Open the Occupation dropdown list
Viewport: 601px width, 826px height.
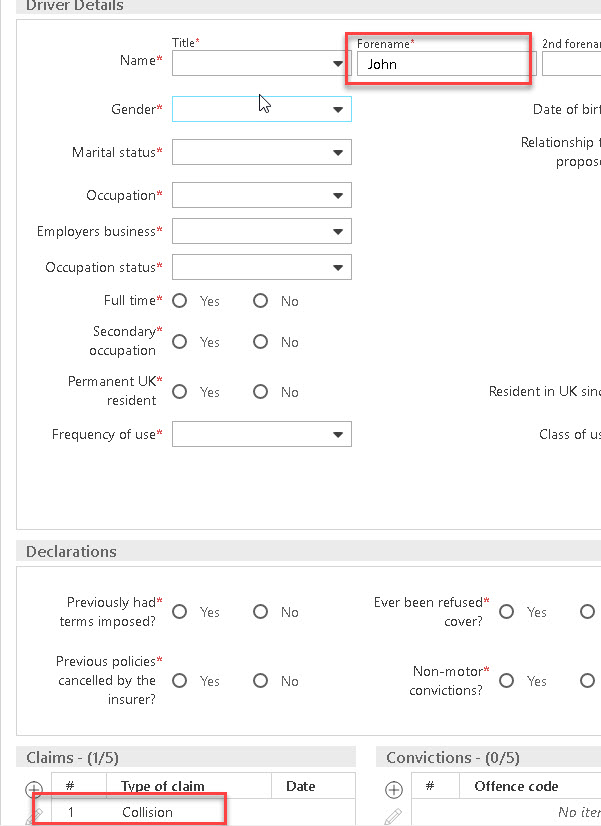[x=262, y=195]
